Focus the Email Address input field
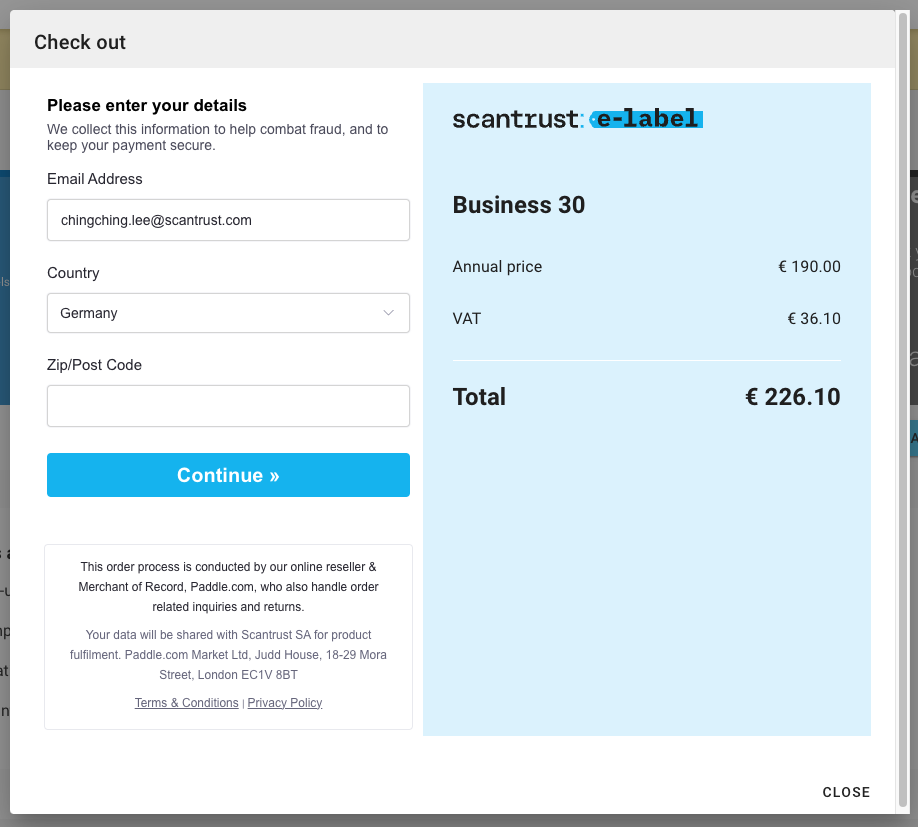Viewport: 918px width, 827px height. (228, 220)
